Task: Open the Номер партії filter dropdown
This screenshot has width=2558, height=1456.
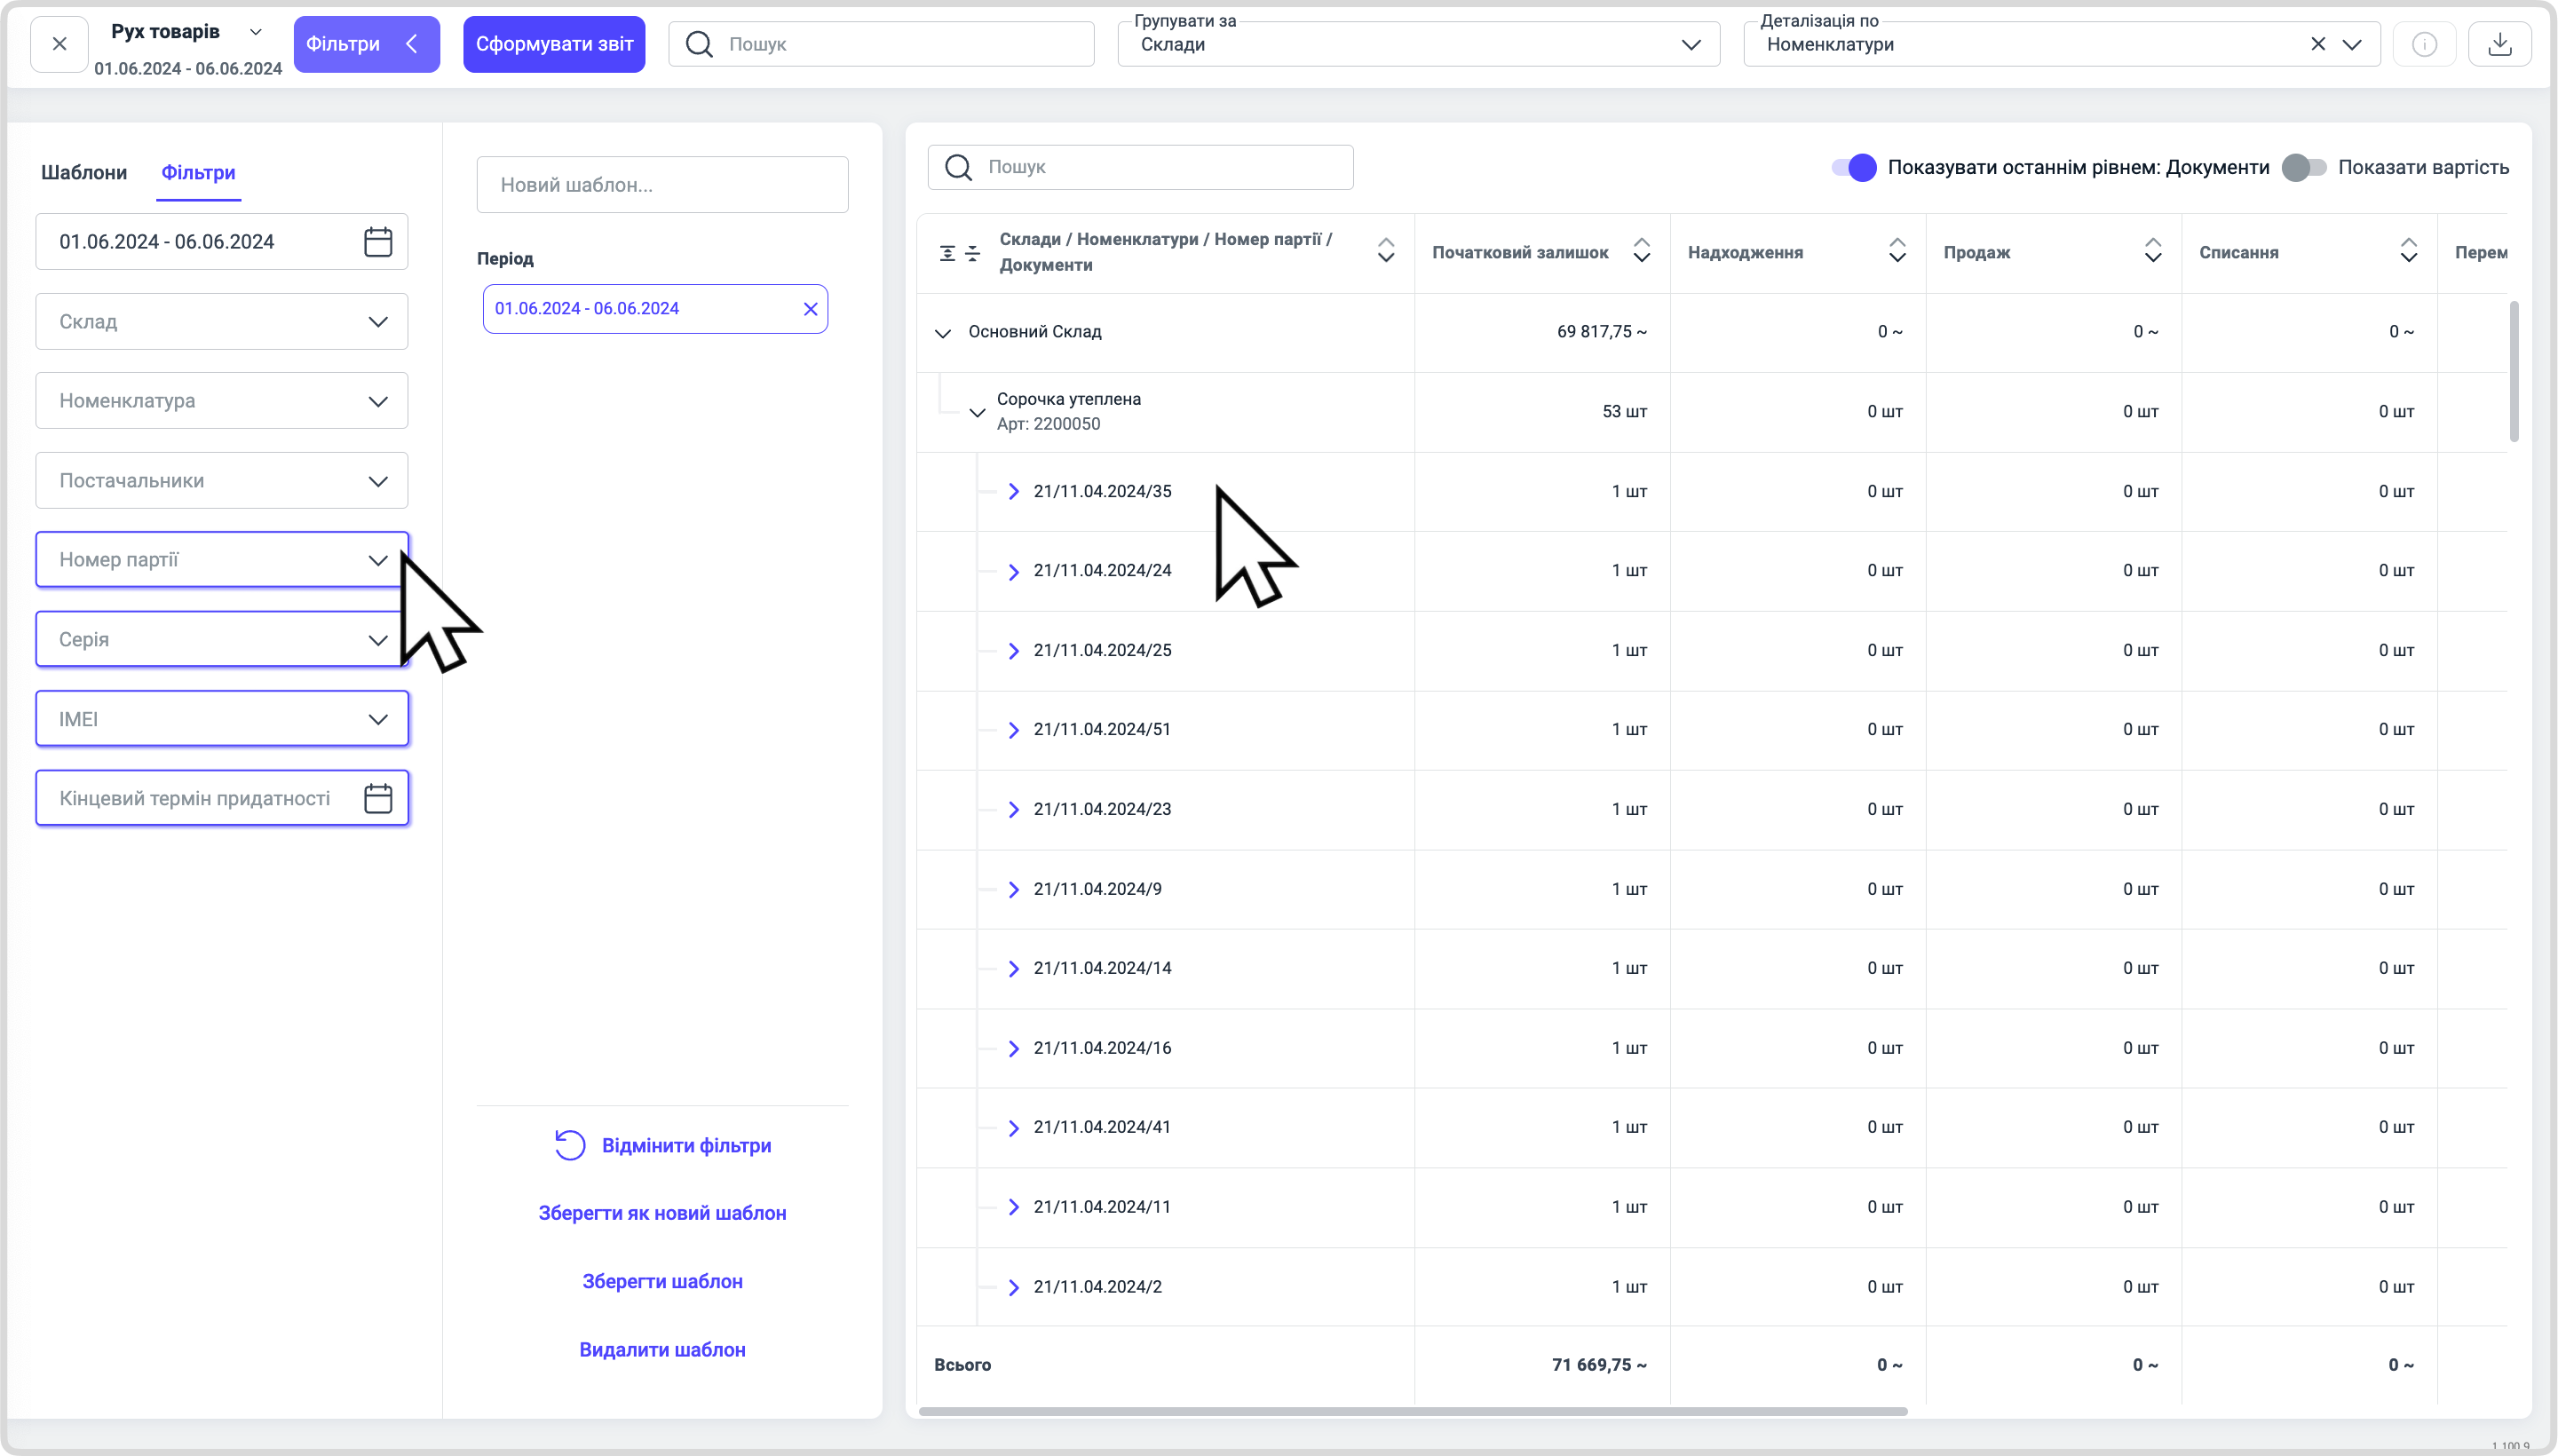Action: (222, 560)
